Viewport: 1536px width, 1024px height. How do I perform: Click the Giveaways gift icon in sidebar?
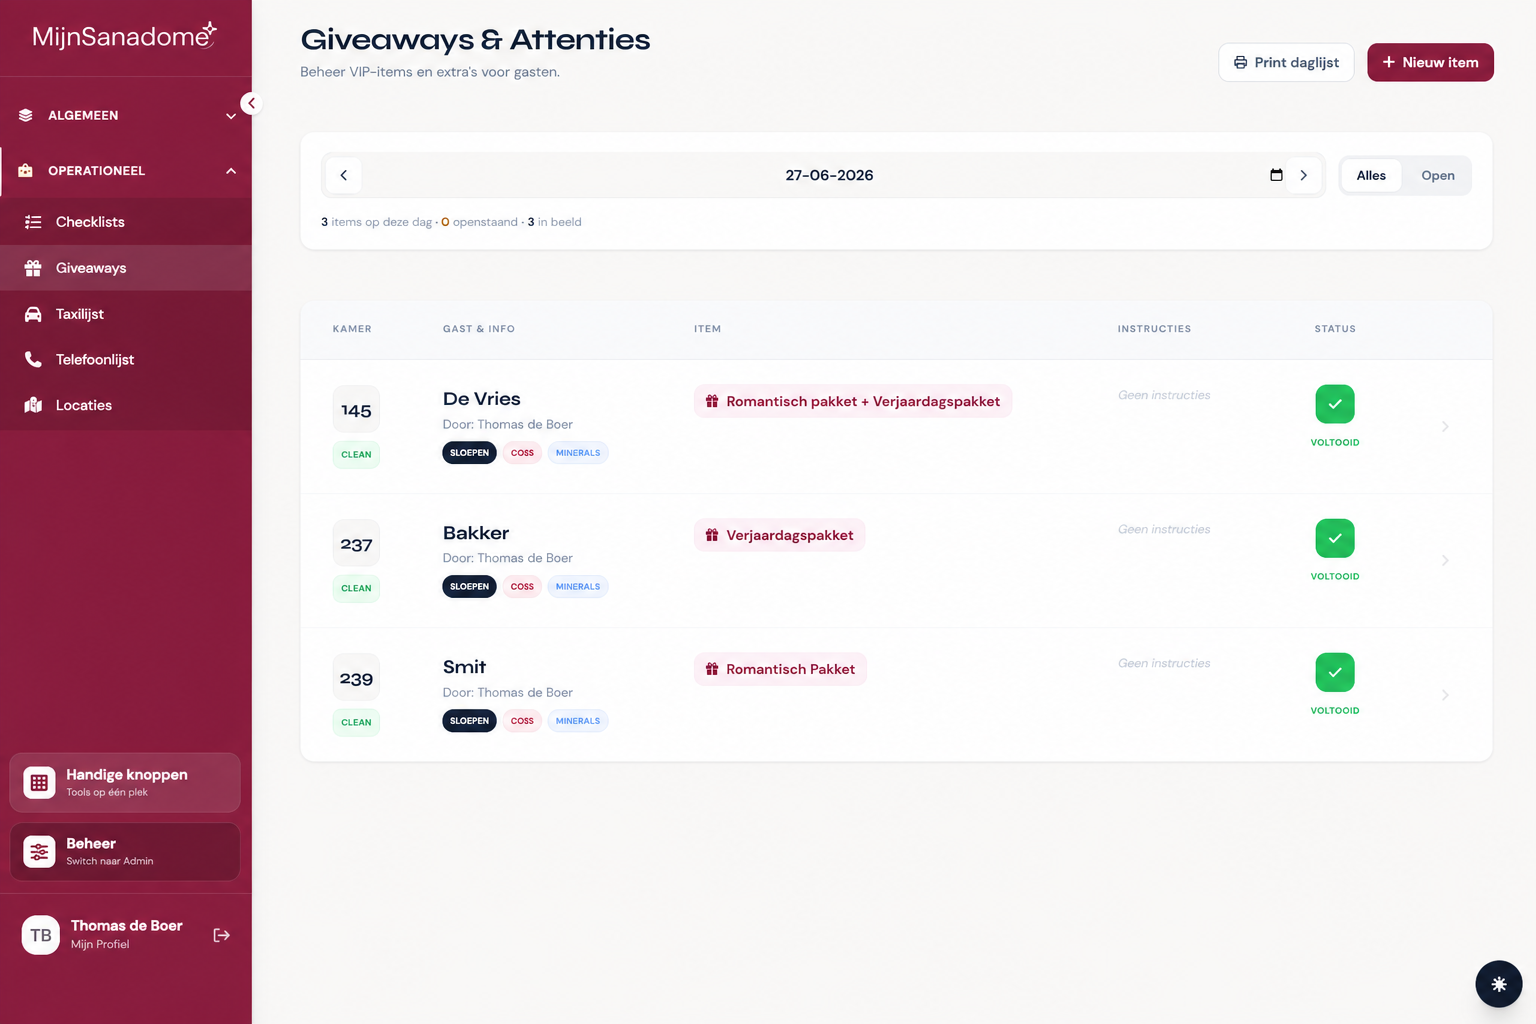33,268
